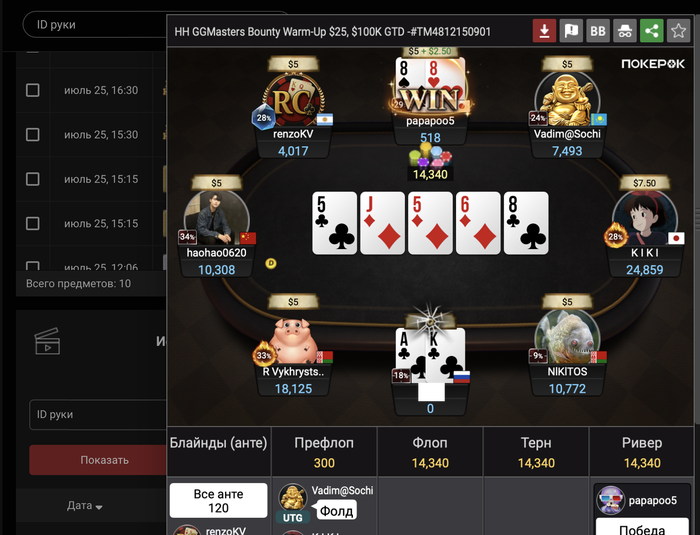The height and width of the screenshot is (535, 700).
Task: Check the box for июль 25, 16:30 row
Action: [x=33, y=90]
